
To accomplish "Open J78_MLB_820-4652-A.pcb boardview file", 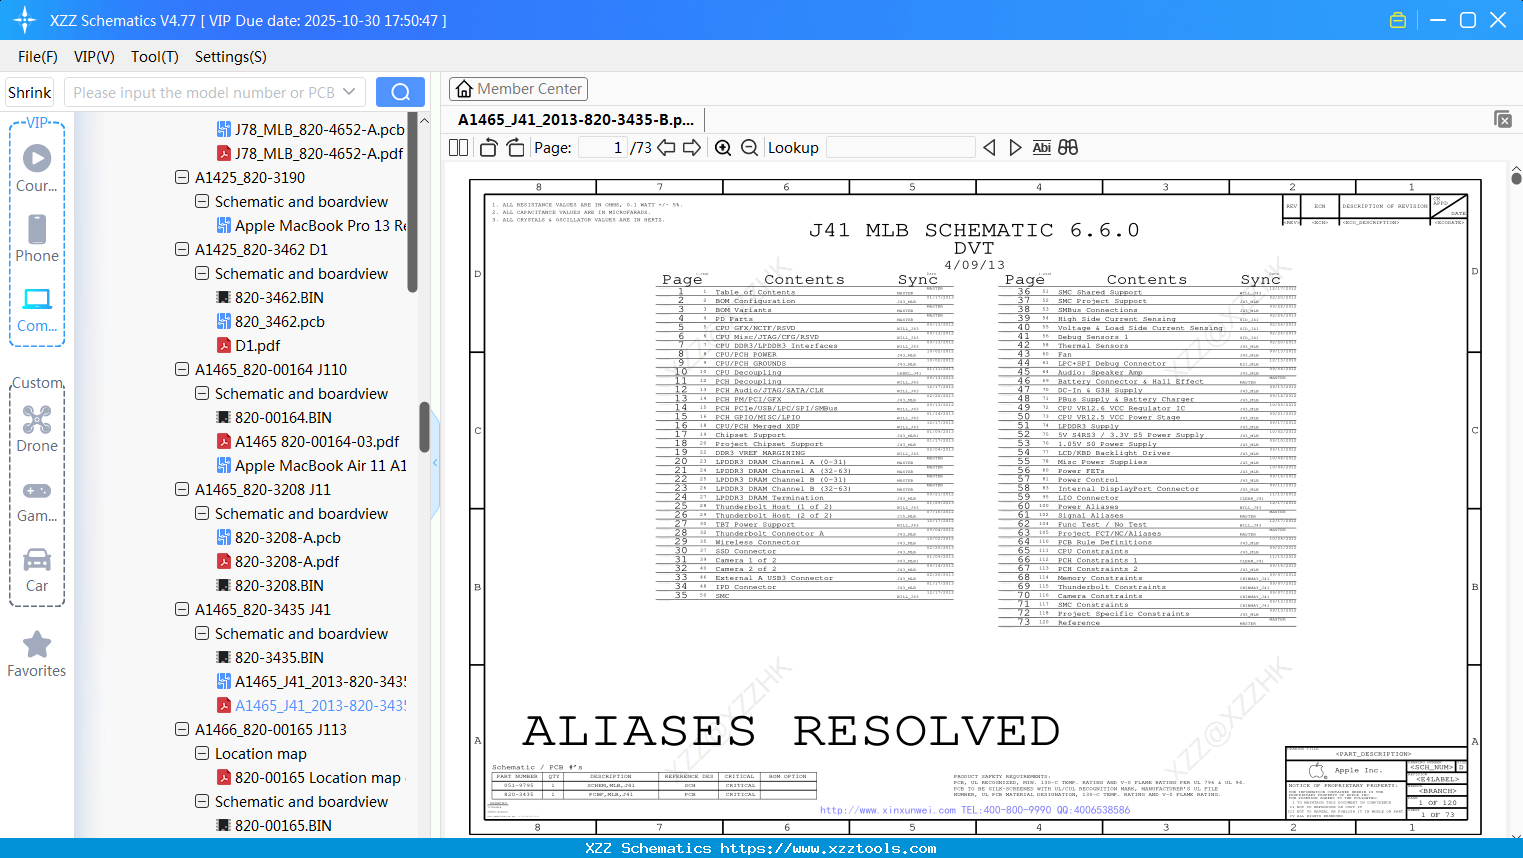I will pyautogui.click(x=311, y=130).
